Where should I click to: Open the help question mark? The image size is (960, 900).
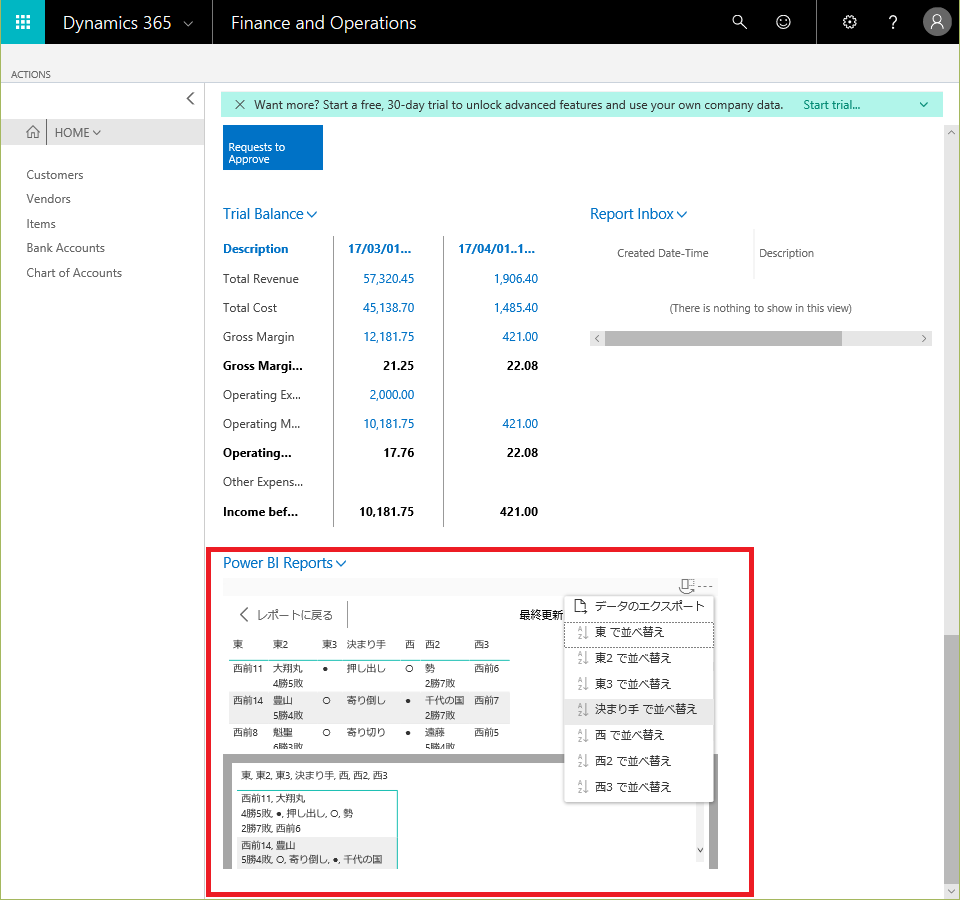click(x=893, y=22)
